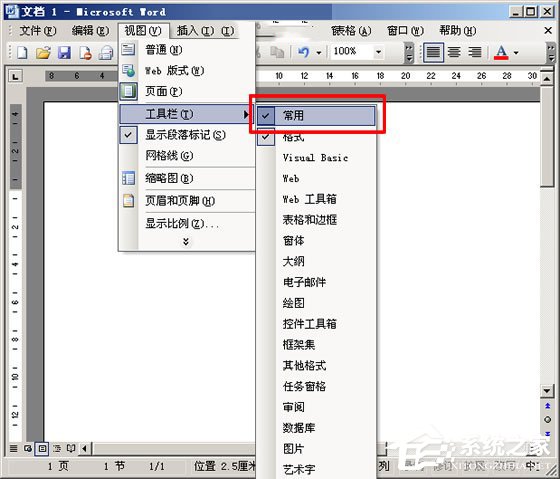Click the Copy icon in the toolbar
The height and width of the screenshot is (479, 560).
(x=277, y=53)
